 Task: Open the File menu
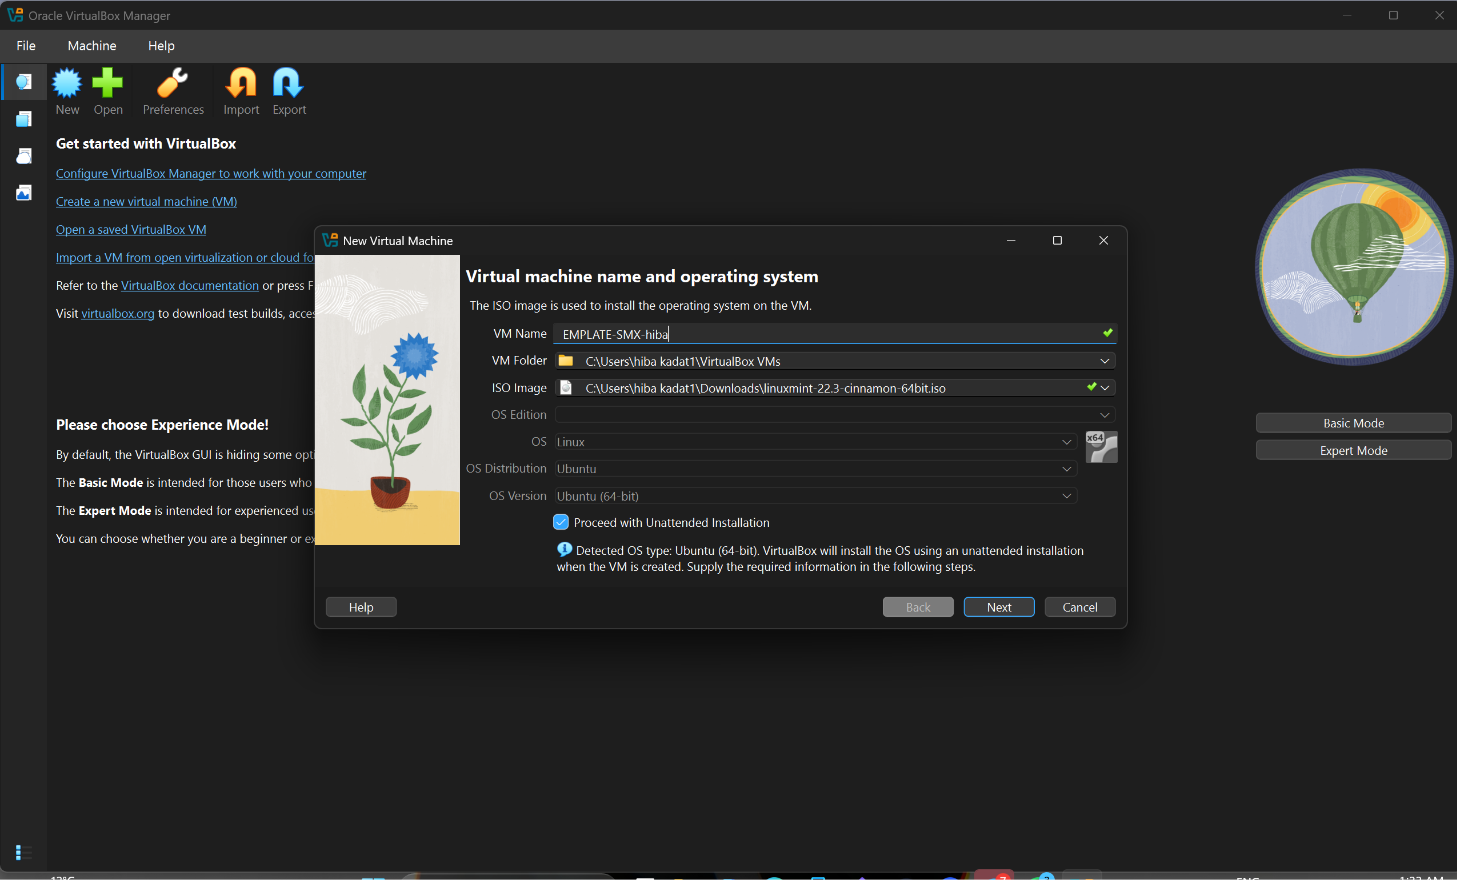point(26,46)
